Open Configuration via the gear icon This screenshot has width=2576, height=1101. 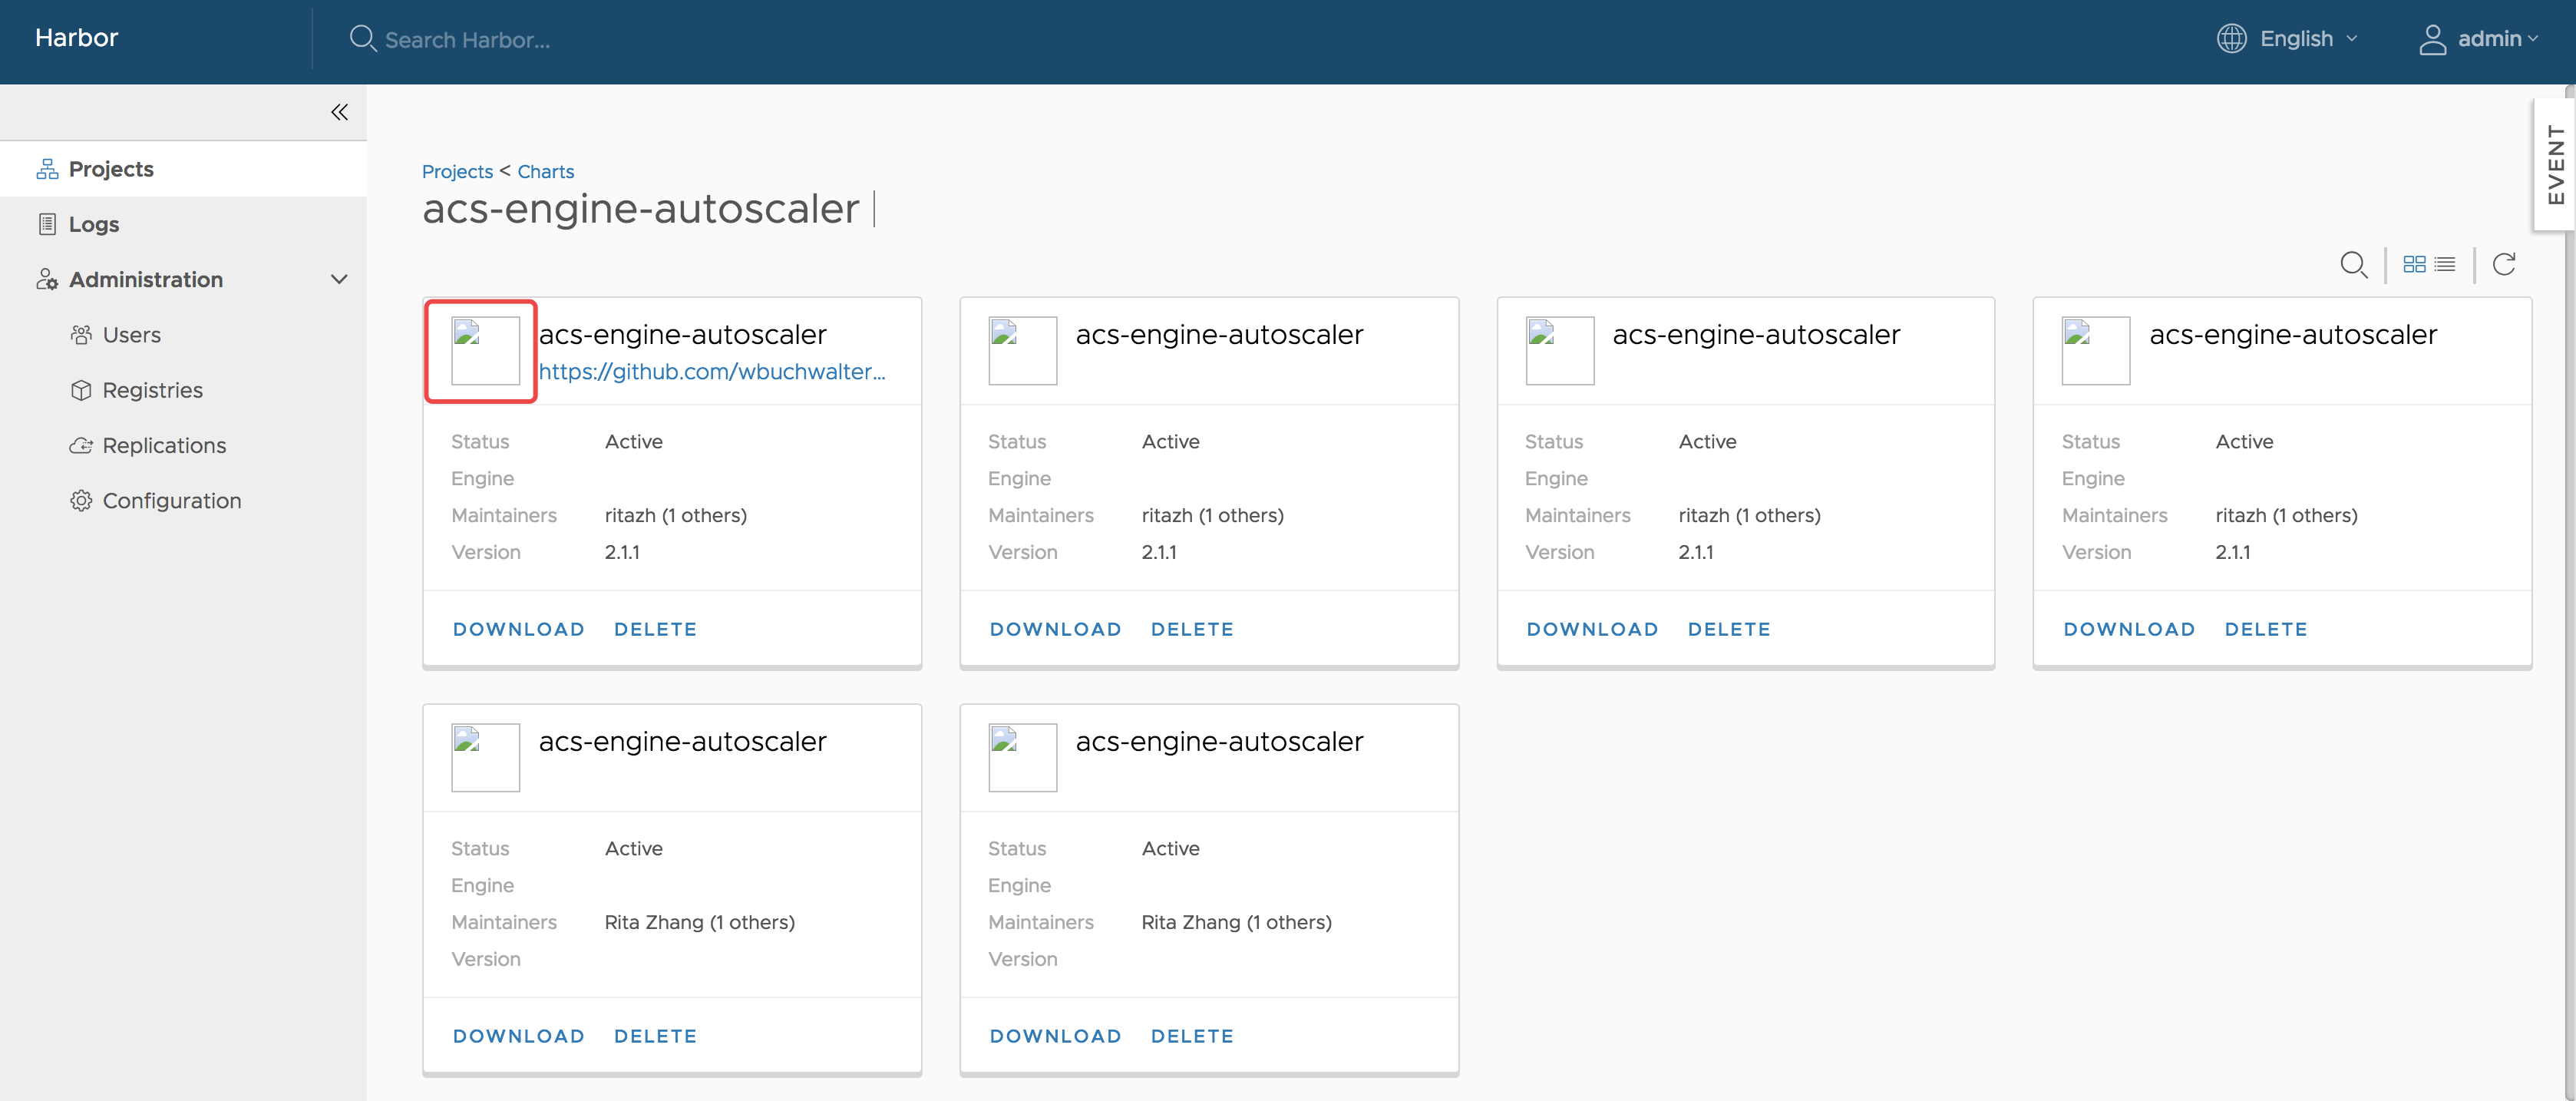click(82, 500)
